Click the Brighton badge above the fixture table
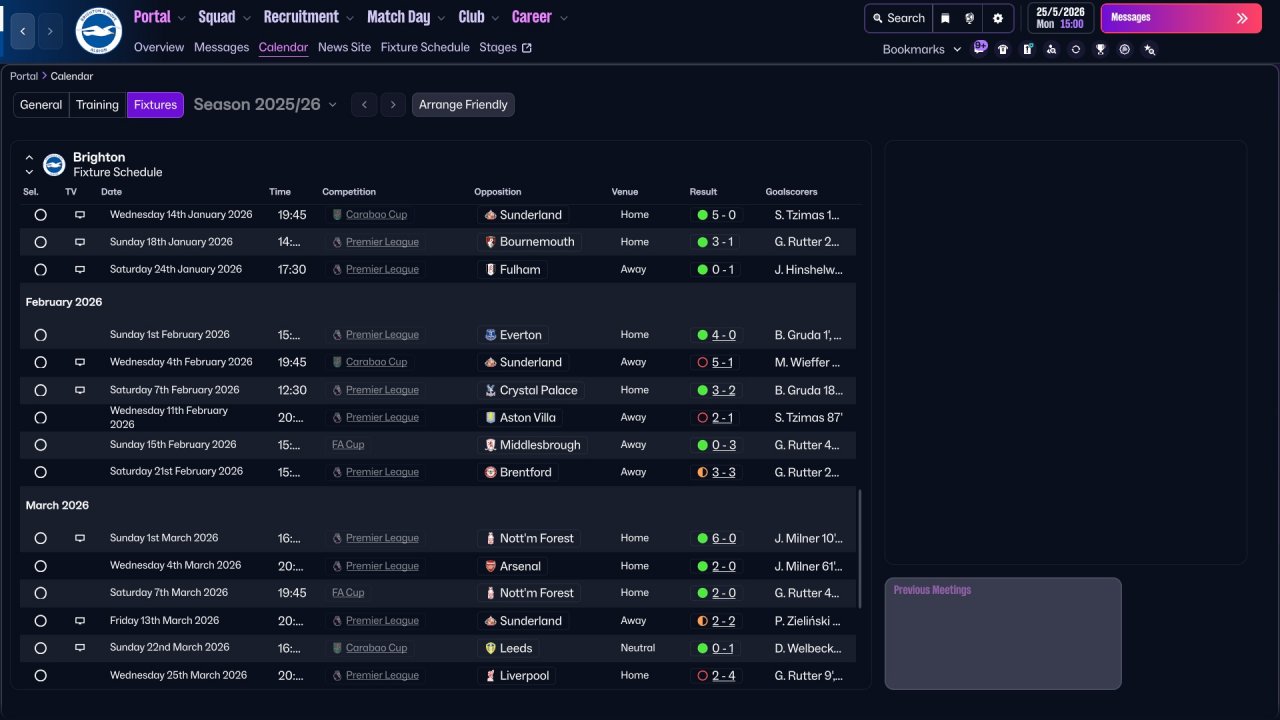The image size is (1280, 720). (54, 164)
